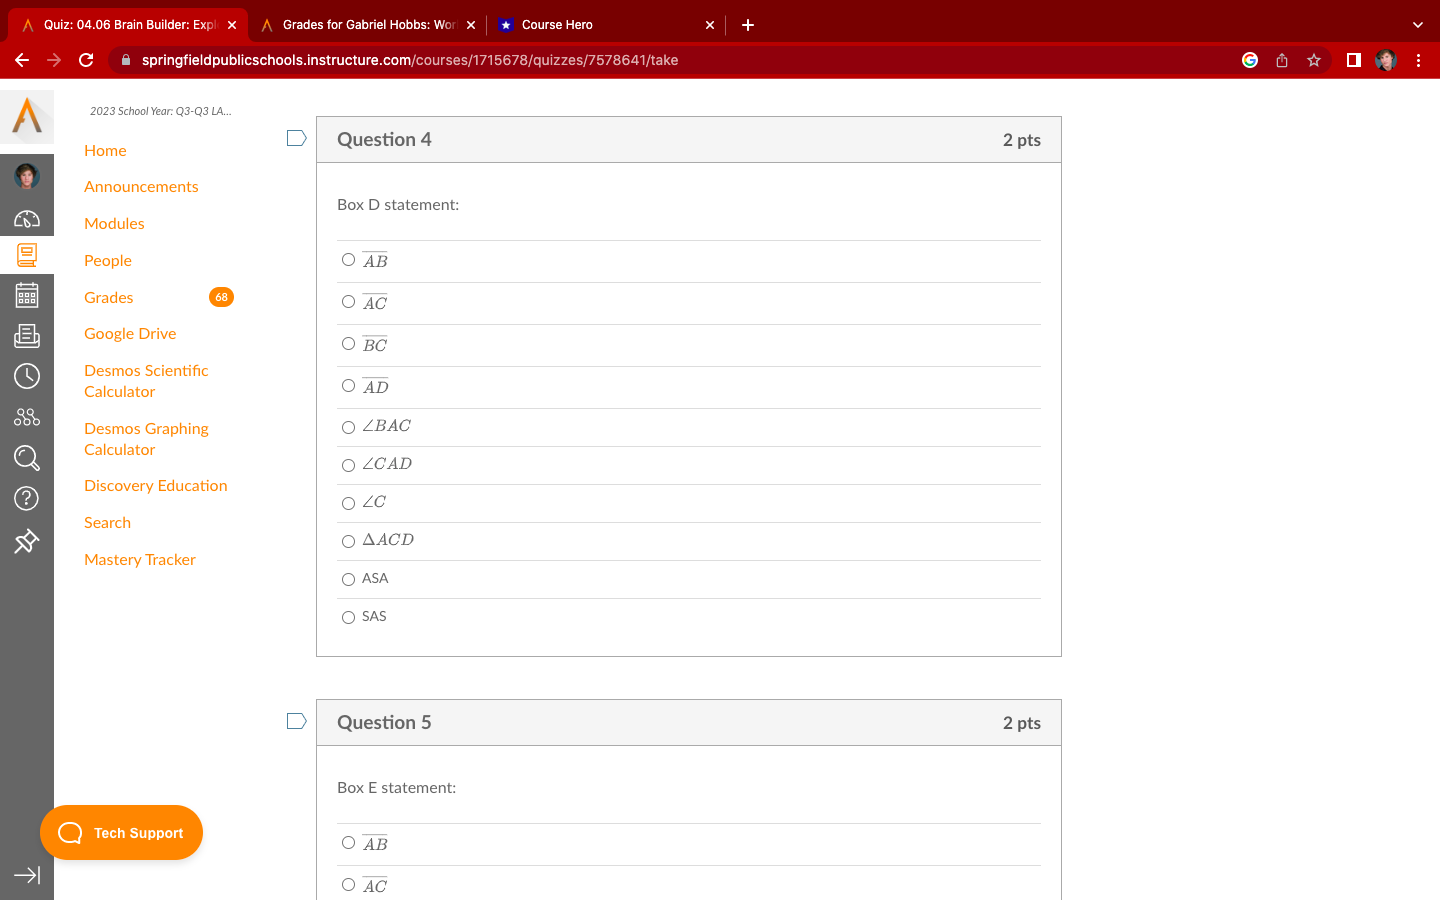Select ASA option for Question 4
The height and width of the screenshot is (900, 1440).
(348, 580)
